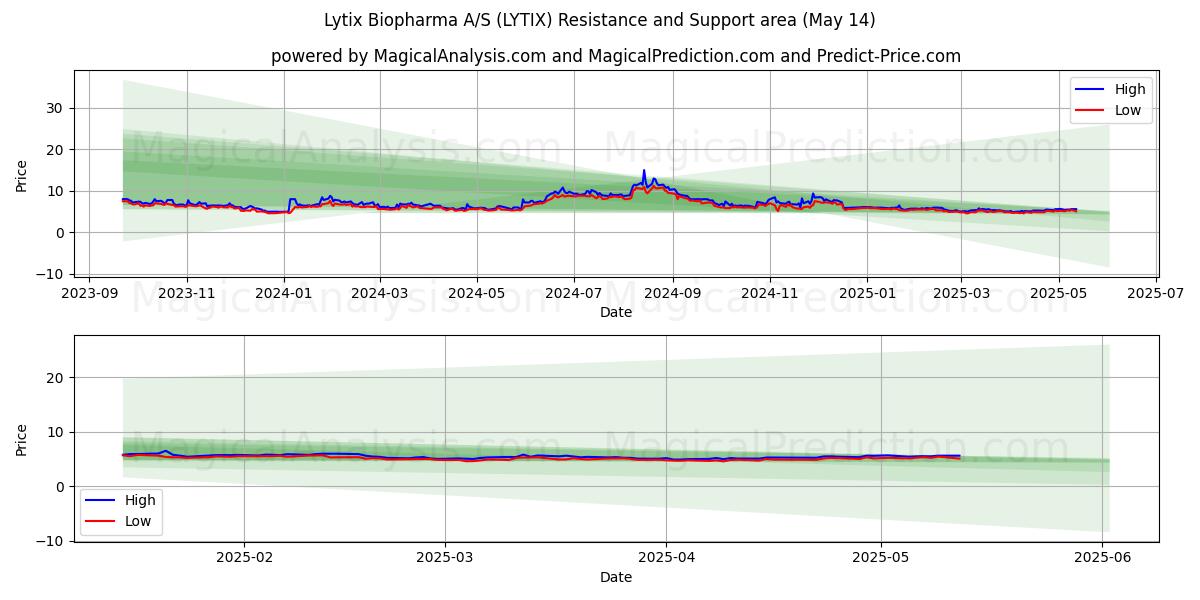Click the '2025-04' tick label in bottom chart
Screen dimensions: 1200x600
coord(667,558)
